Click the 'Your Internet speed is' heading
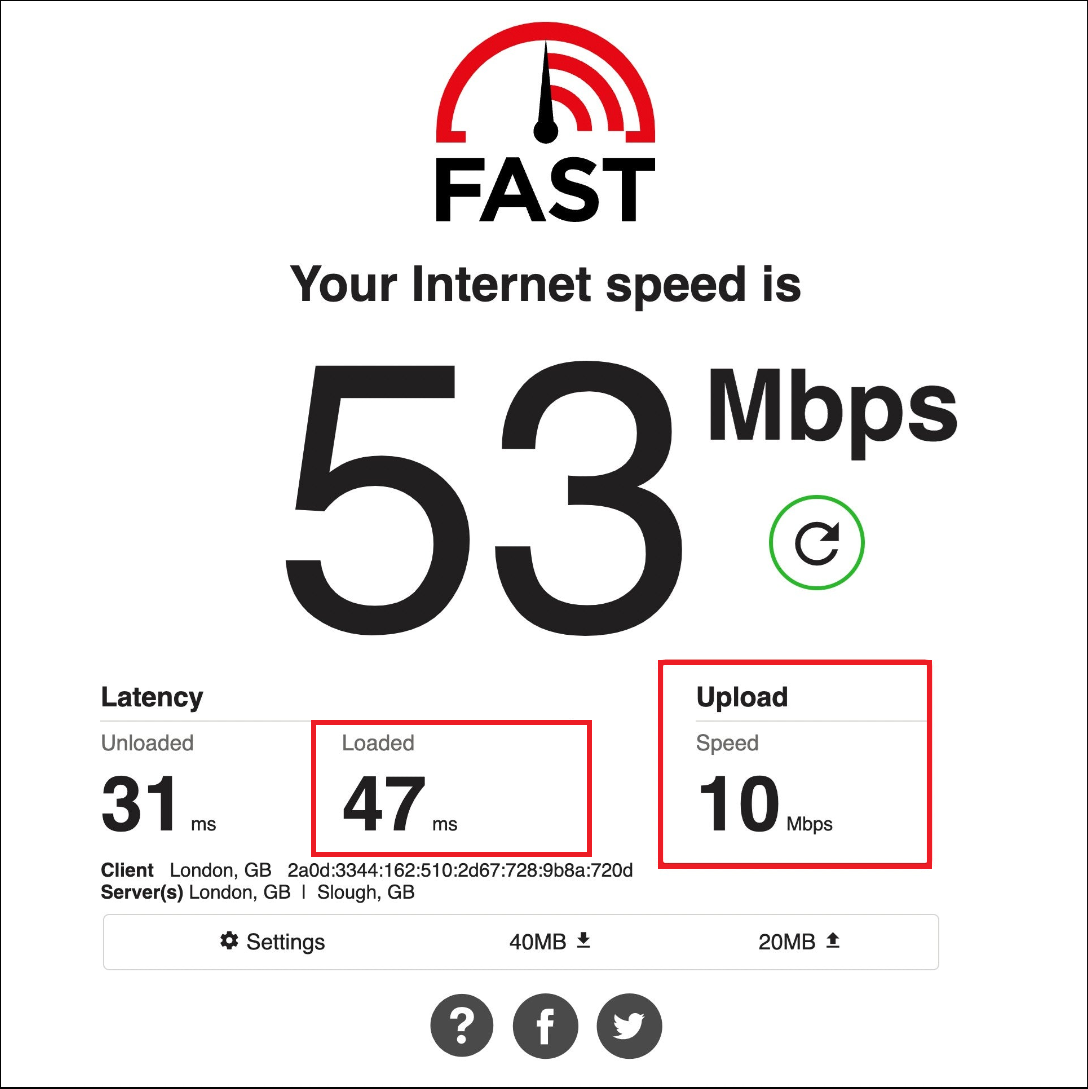Viewport: 1088px width, 1089px height. (x=546, y=285)
